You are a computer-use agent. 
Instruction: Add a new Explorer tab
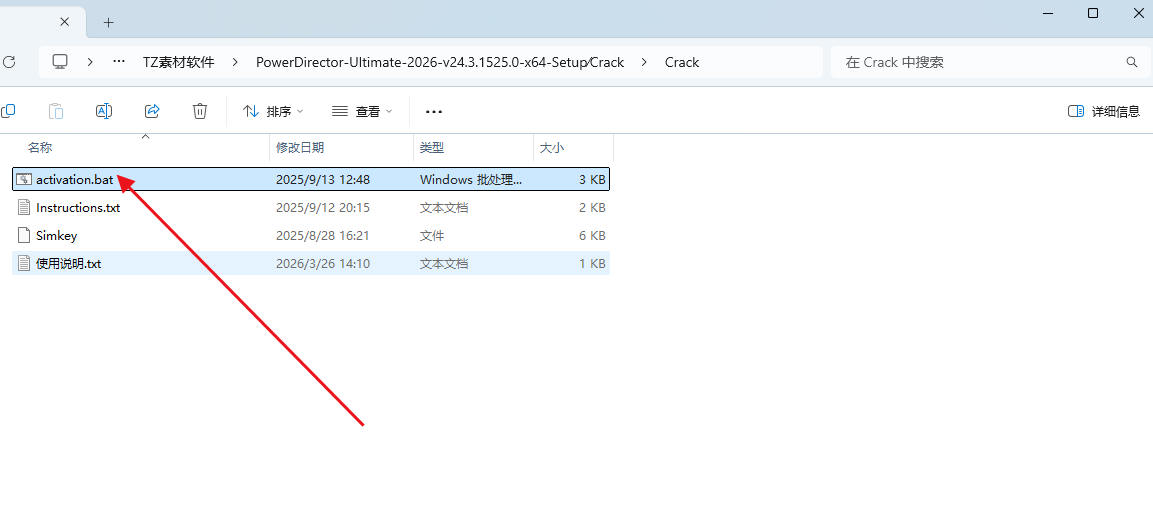(x=109, y=23)
